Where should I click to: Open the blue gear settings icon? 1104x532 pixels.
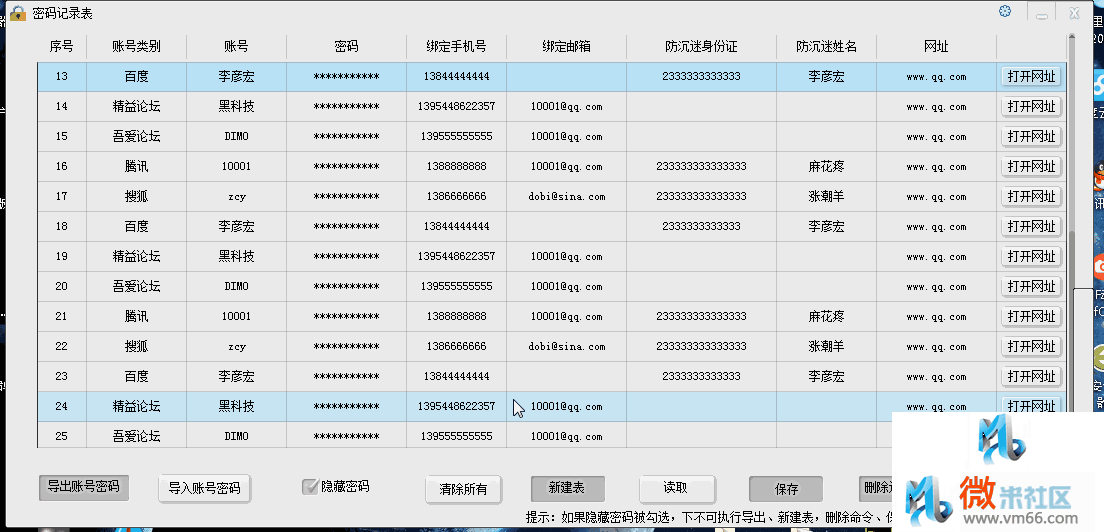point(1005,11)
